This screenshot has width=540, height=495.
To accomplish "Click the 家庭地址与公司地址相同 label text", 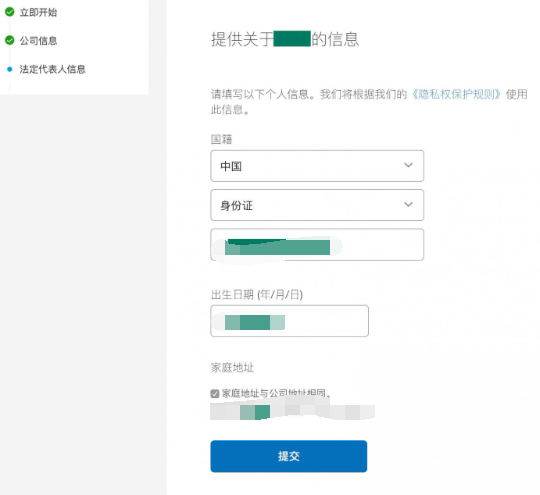I will coord(276,393).
